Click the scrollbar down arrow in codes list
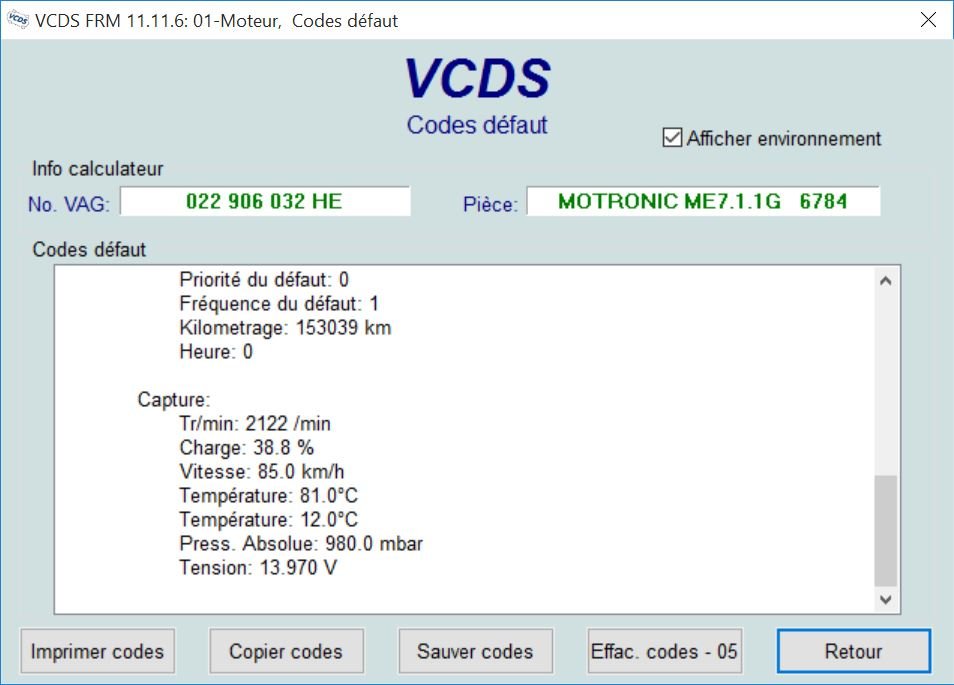Viewport: 954px width, 685px height. point(886,599)
